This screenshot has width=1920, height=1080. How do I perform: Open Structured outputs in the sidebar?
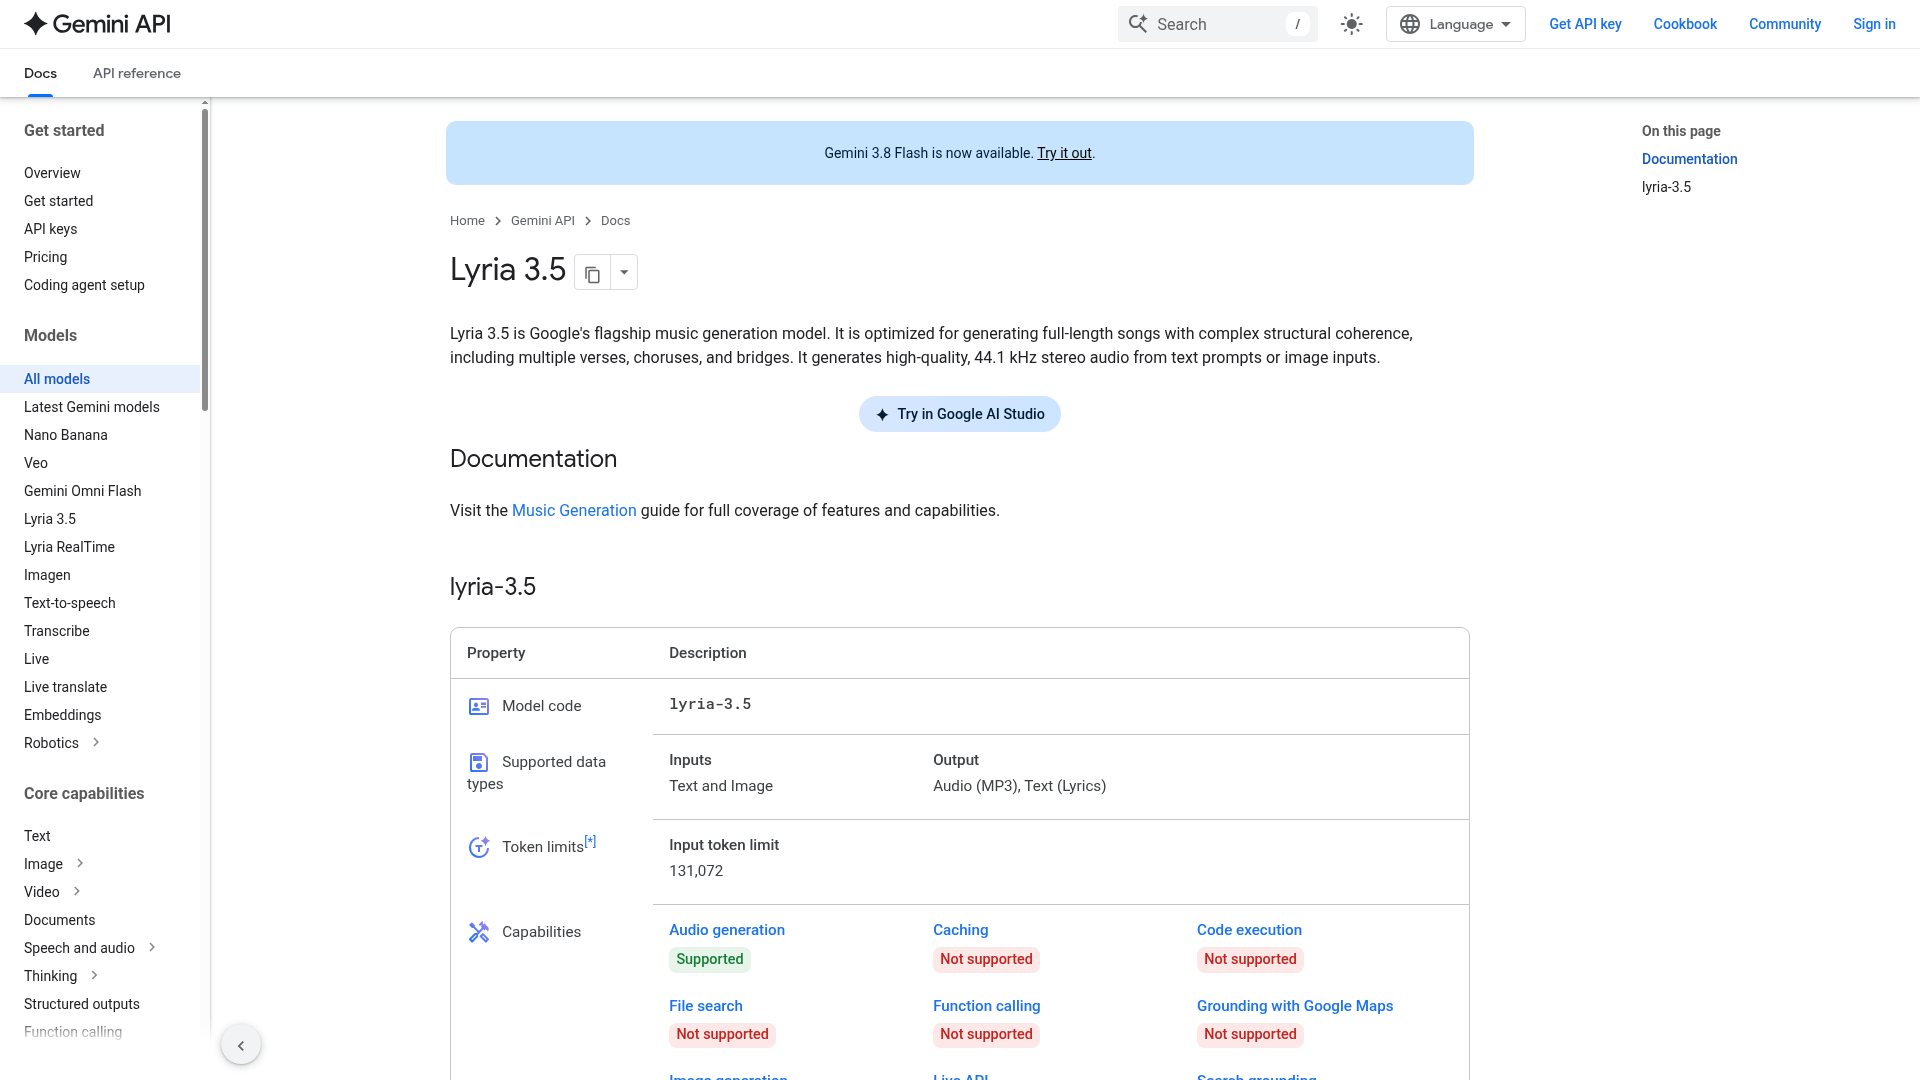pyautogui.click(x=82, y=1003)
